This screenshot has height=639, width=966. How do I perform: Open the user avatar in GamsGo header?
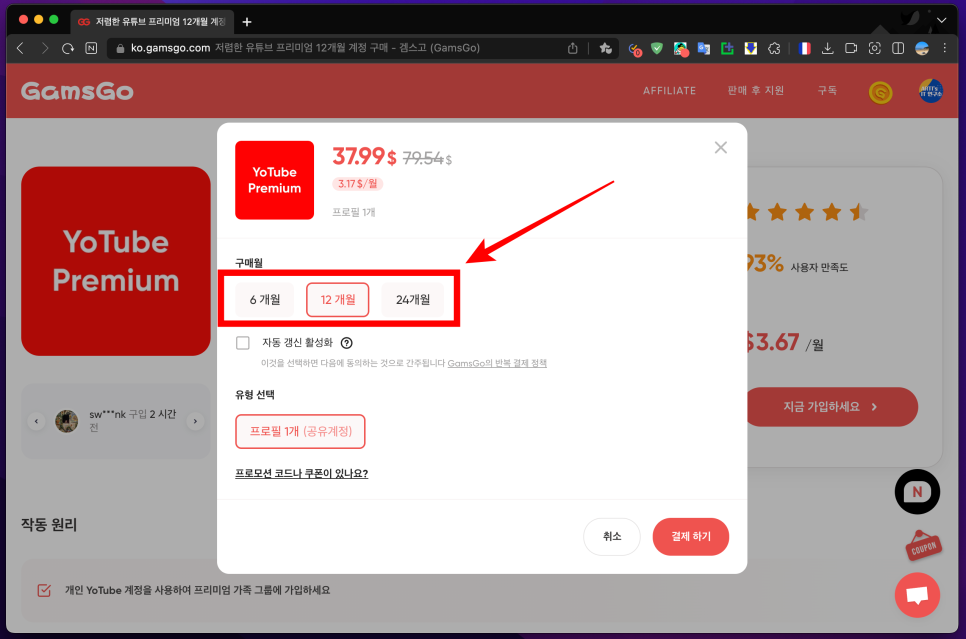coord(930,91)
